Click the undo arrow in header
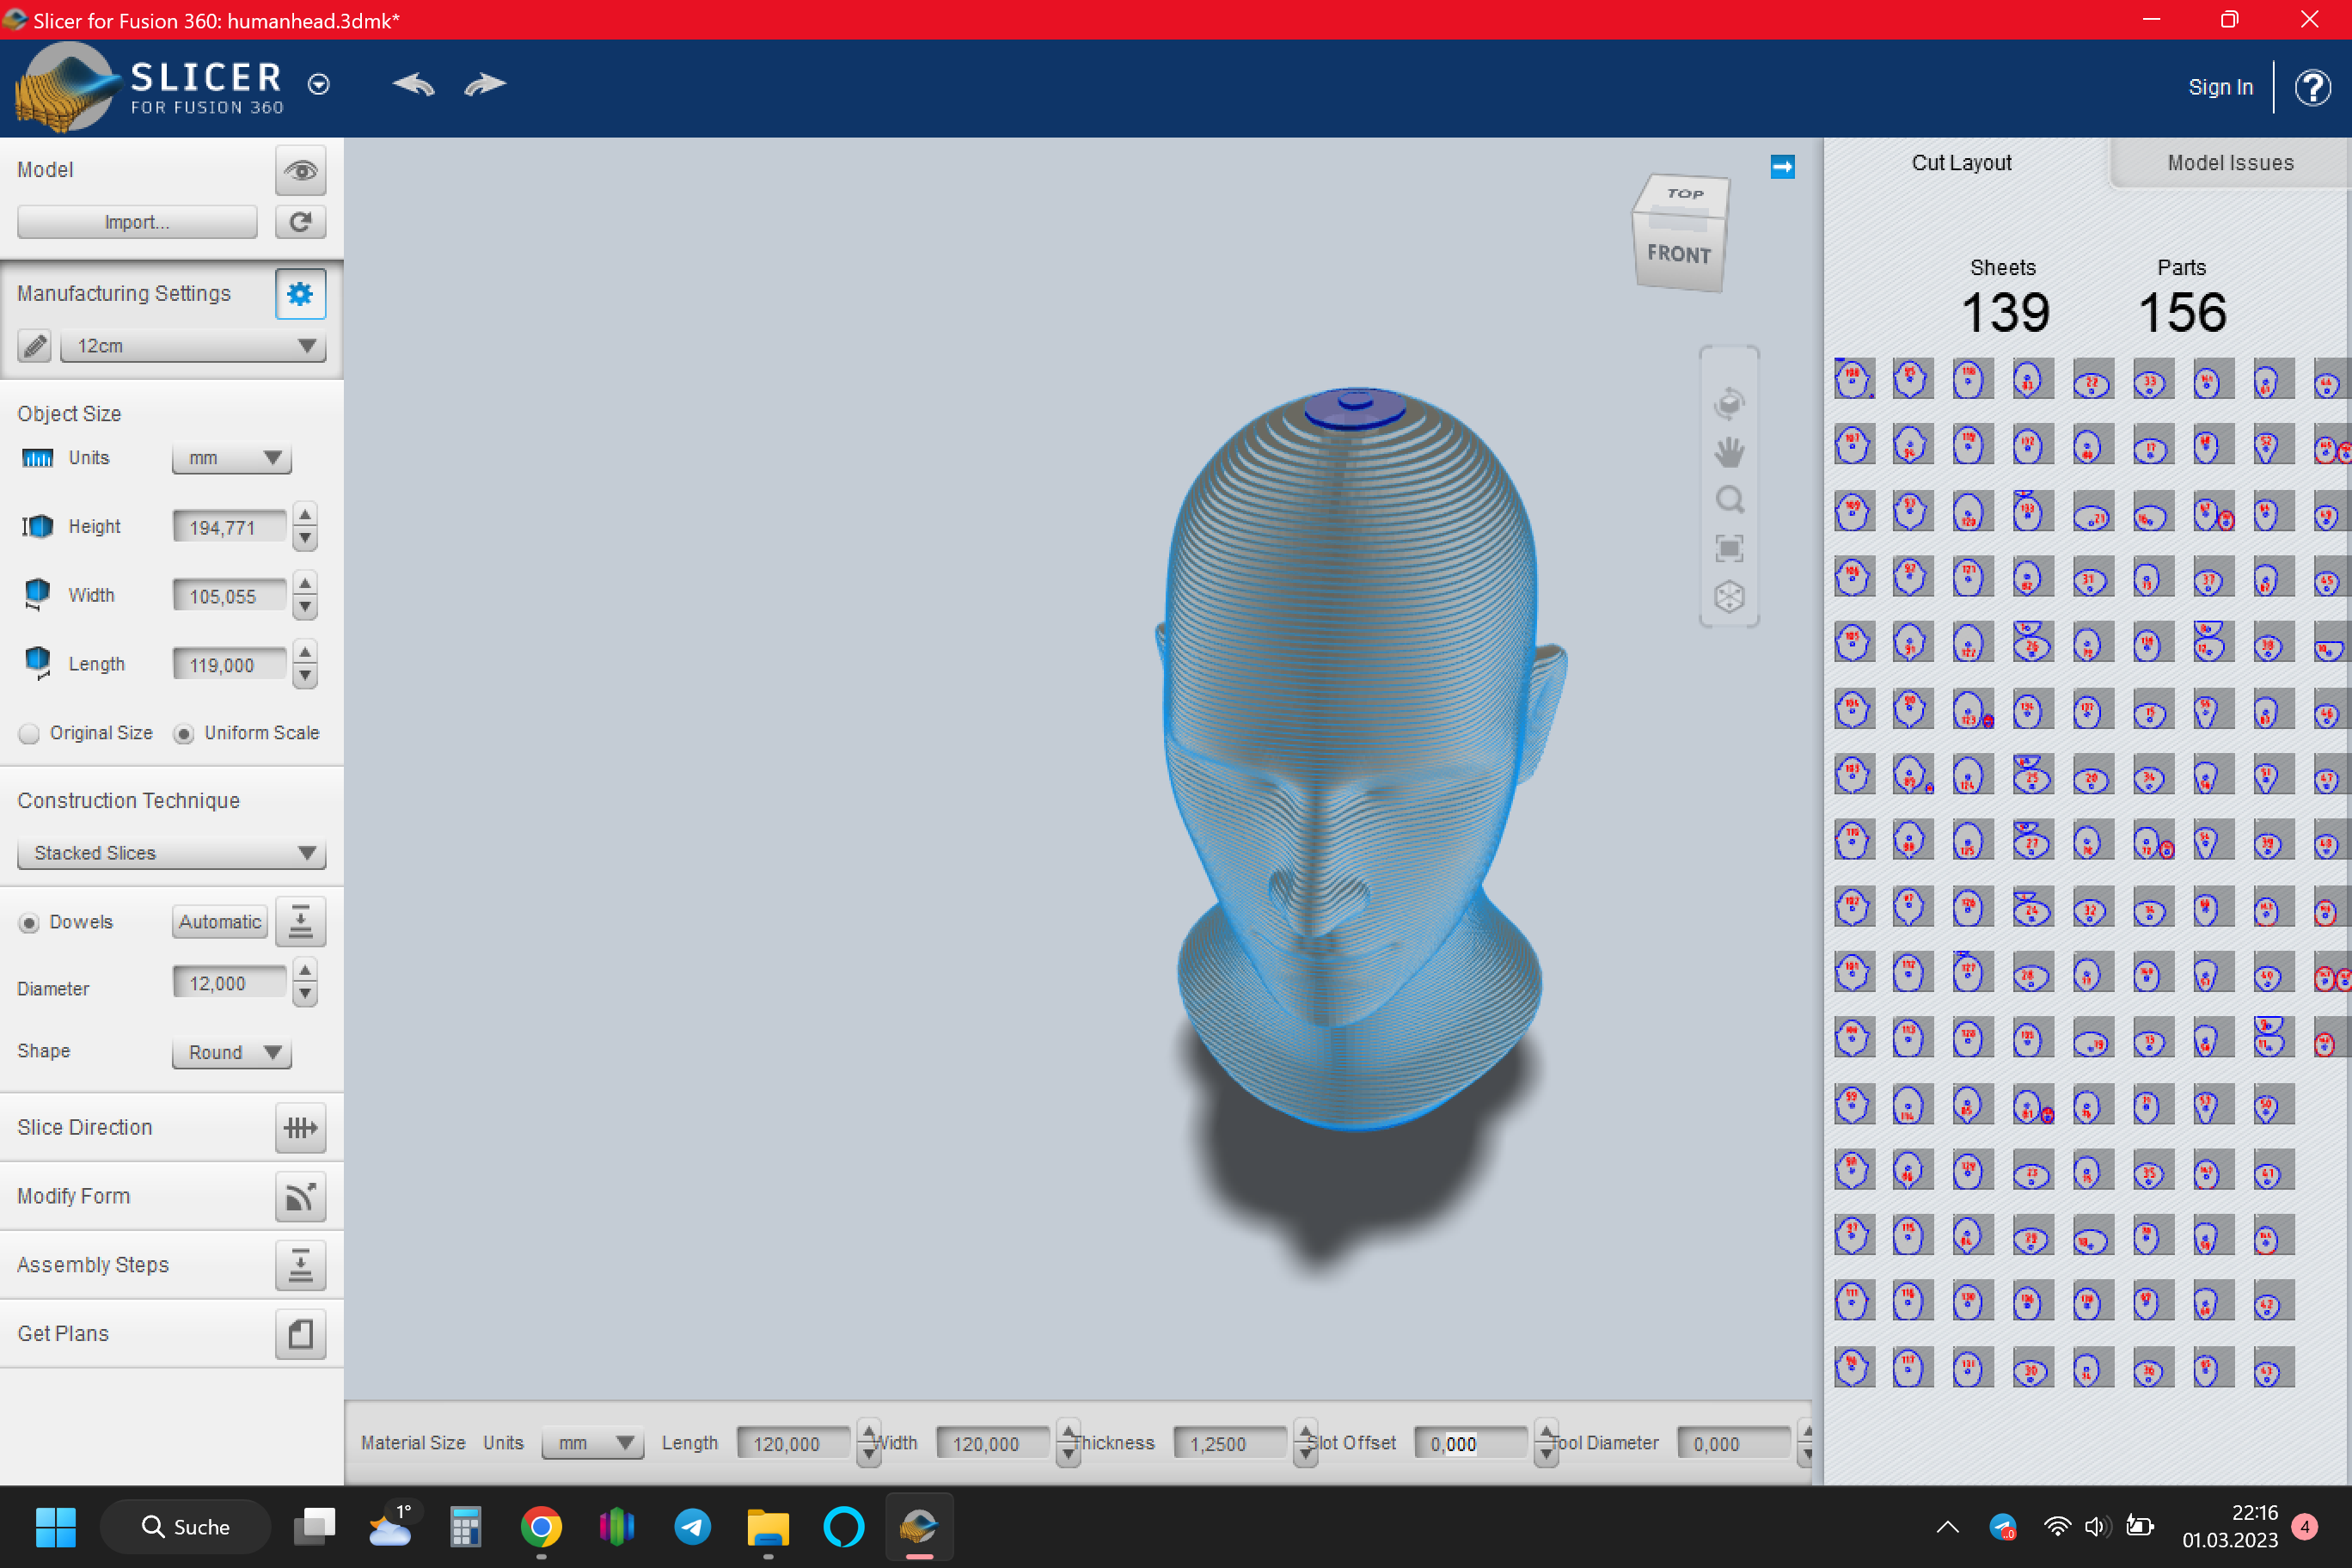The image size is (2352, 1568). [x=413, y=85]
